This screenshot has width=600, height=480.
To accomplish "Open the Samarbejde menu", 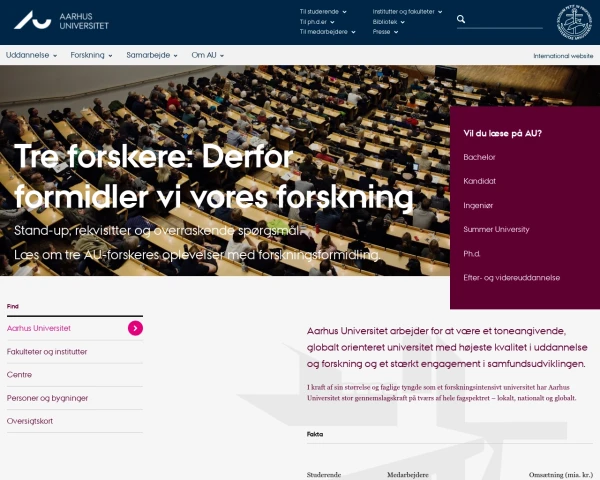I will pyautogui.click(x=152, y=55).
